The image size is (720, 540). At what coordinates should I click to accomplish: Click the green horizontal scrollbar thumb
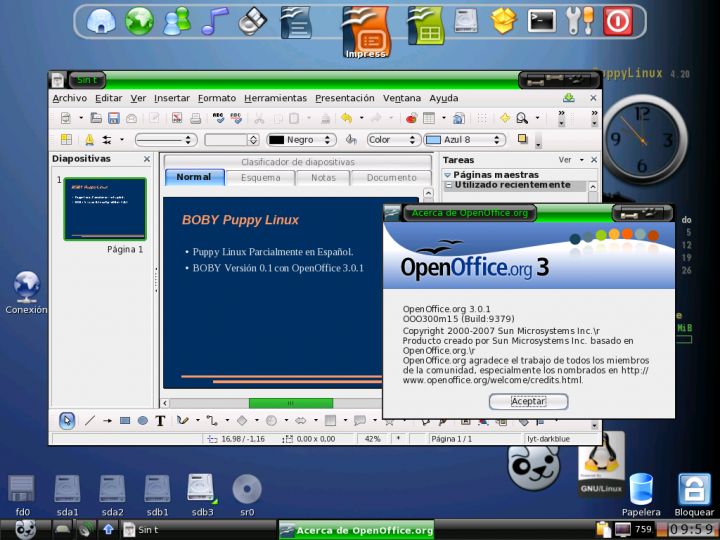pyautogui.click(x=291, y=403)
